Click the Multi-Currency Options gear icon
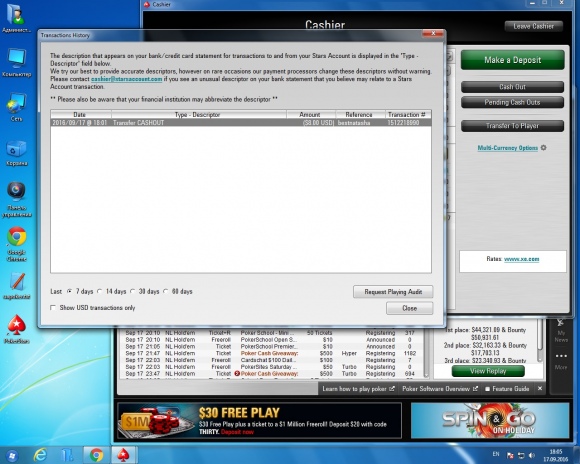Image resolution: width=580 pixels, height=464 pixels. click(543, 148)
